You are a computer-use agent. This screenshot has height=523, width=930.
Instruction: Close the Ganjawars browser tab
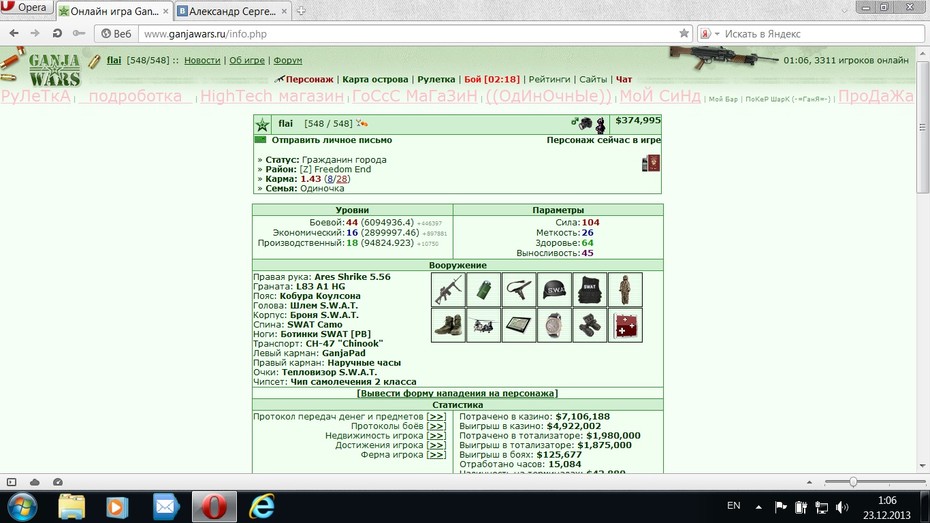pyautogui.click(x=165, y=11)
